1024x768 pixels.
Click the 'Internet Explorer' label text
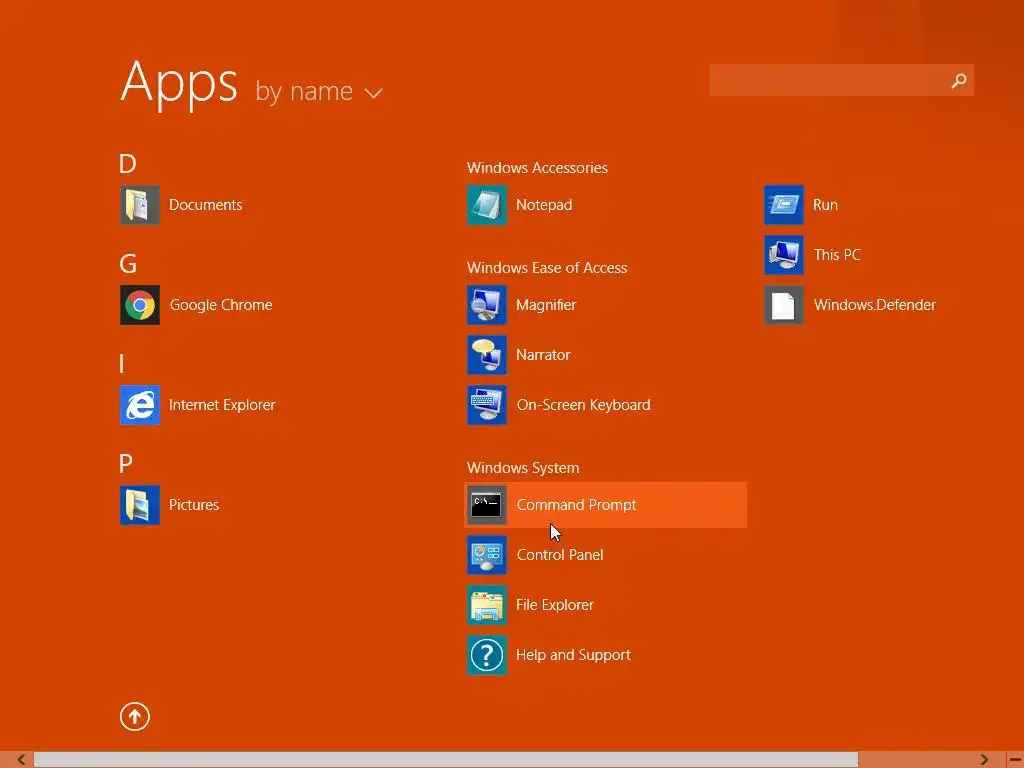tap(222, 405)
